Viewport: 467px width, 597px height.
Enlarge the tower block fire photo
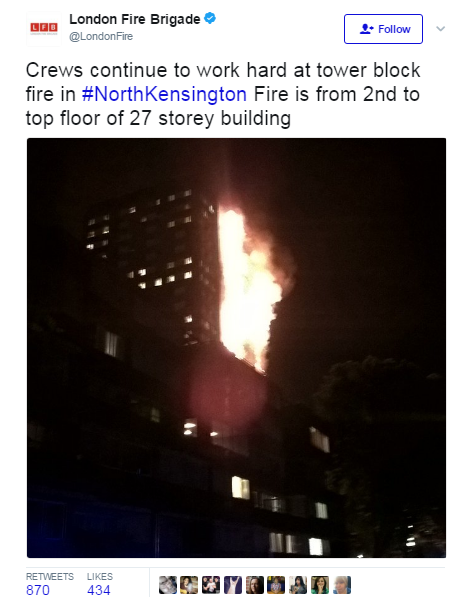point(236,348)
